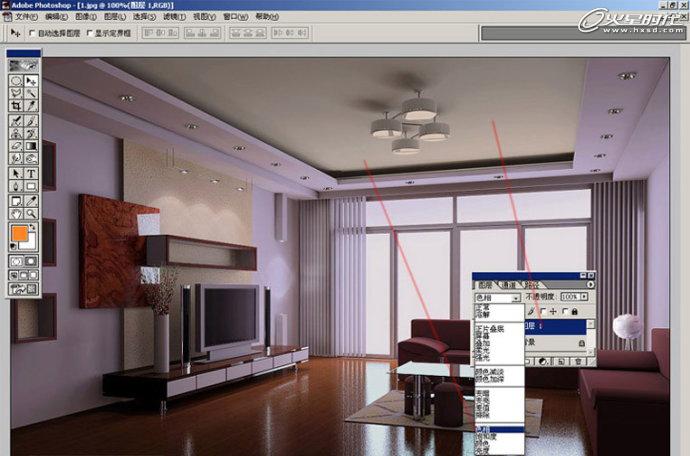Select the Path Component Selection tool
This screenshot has width=690, height=456.
[x=16, y=173]
